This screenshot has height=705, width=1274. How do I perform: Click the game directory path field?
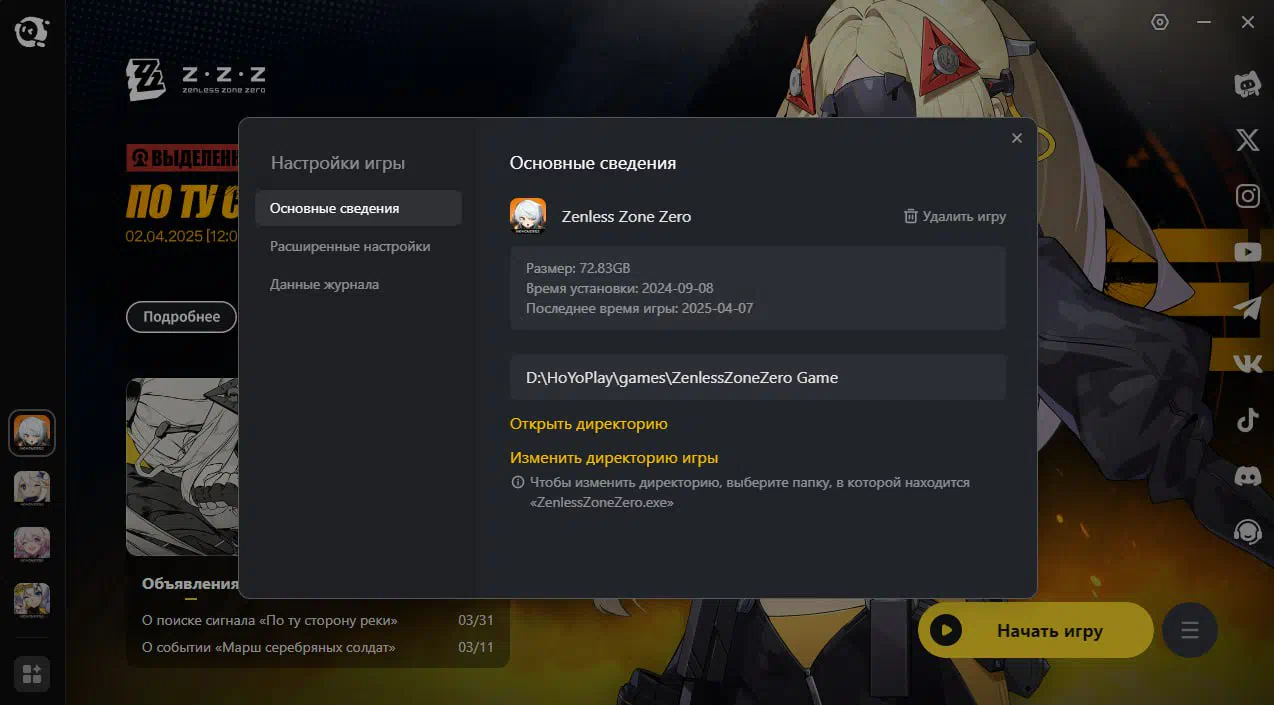coord(758,378)
